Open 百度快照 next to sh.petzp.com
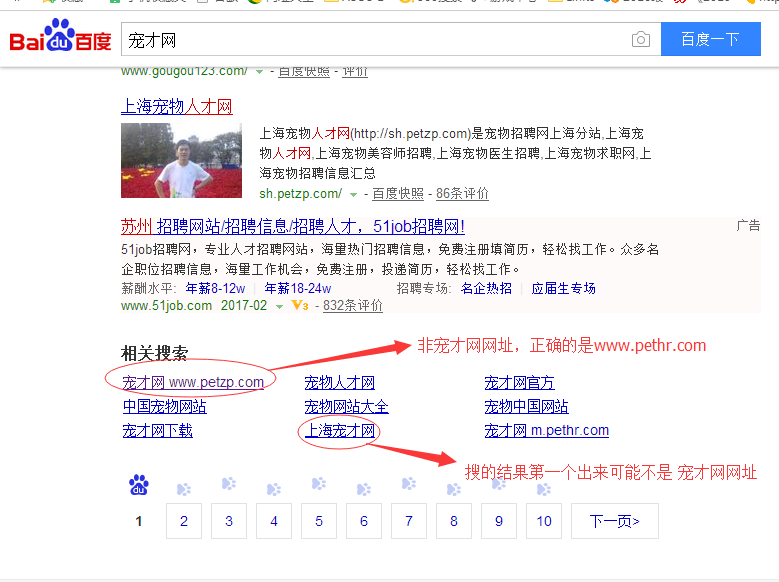The width and height of the screenshot is (779, 582). pyautogui.click(x=398, y=193)
